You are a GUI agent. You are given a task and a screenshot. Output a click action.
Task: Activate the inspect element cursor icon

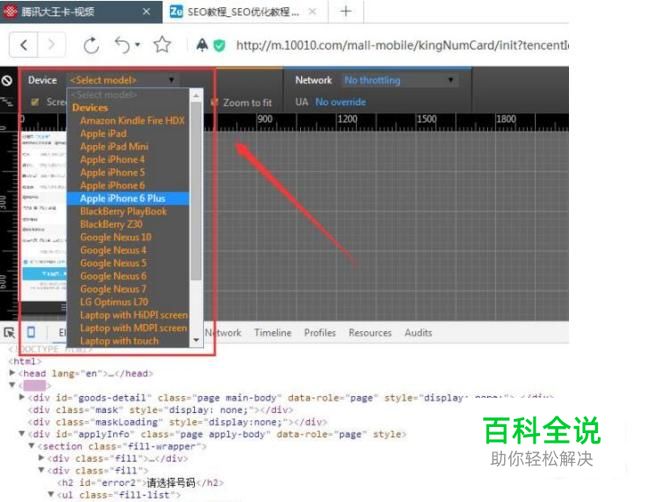pyautogui.click(x=9, y=332)
